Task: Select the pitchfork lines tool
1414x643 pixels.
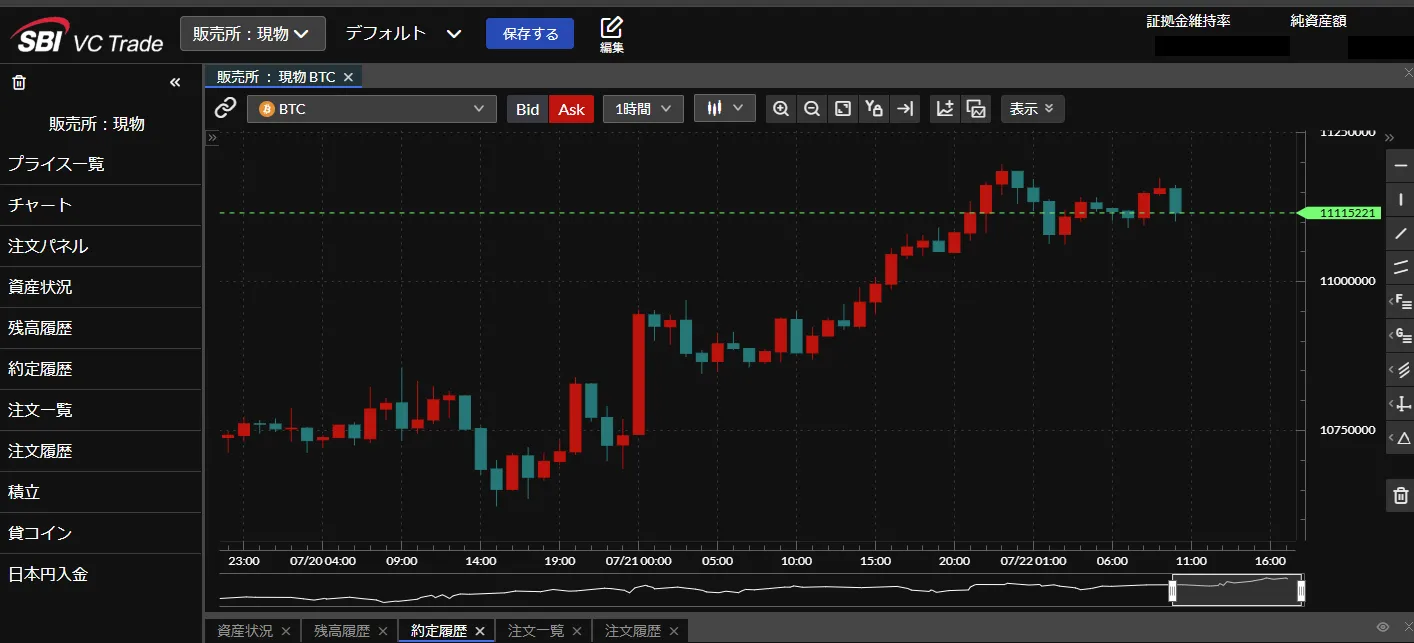Action: 1404,369
